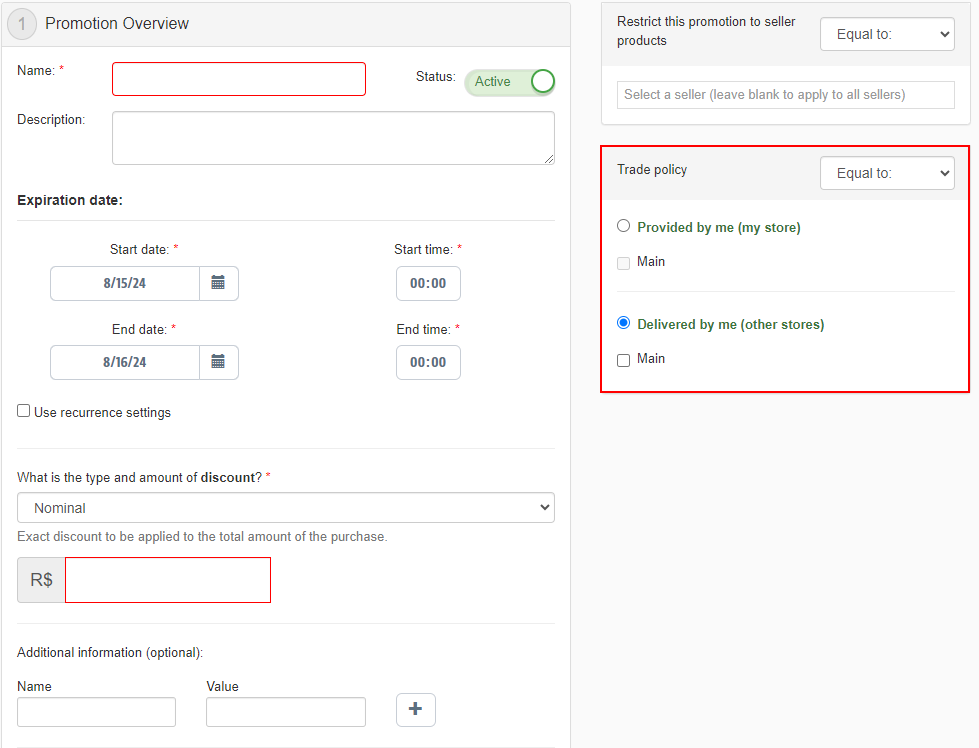Select Delivered by me (other stores)
The height and width of the screenshot is (748, 979).
point(624,323)
